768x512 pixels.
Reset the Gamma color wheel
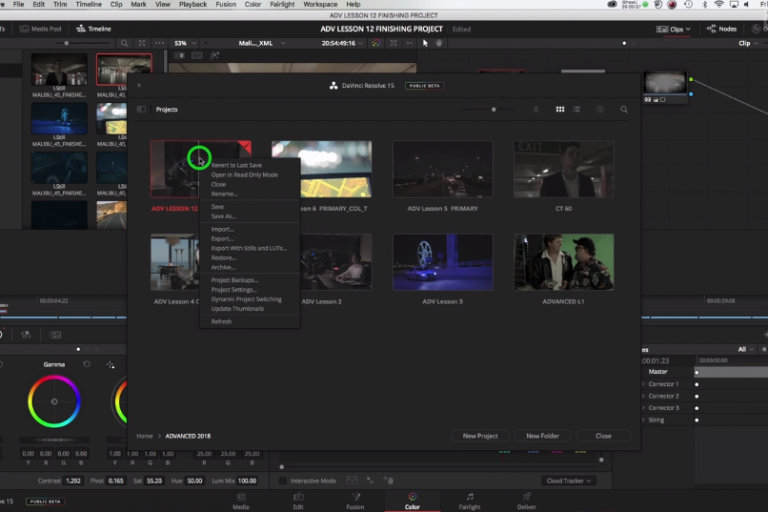click(87, 364)
